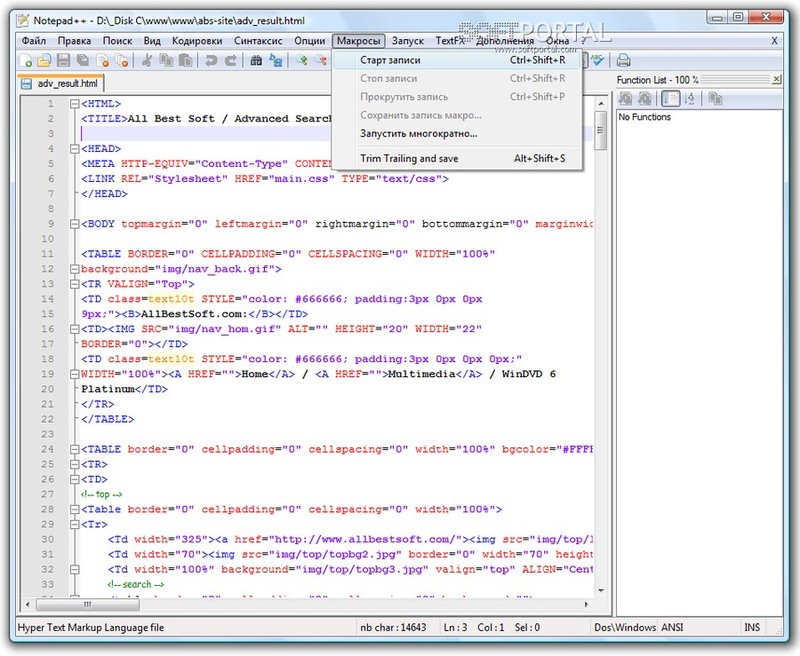Collapse the <TR> fold on line 25
800x656 pixels.
point(74,464)
